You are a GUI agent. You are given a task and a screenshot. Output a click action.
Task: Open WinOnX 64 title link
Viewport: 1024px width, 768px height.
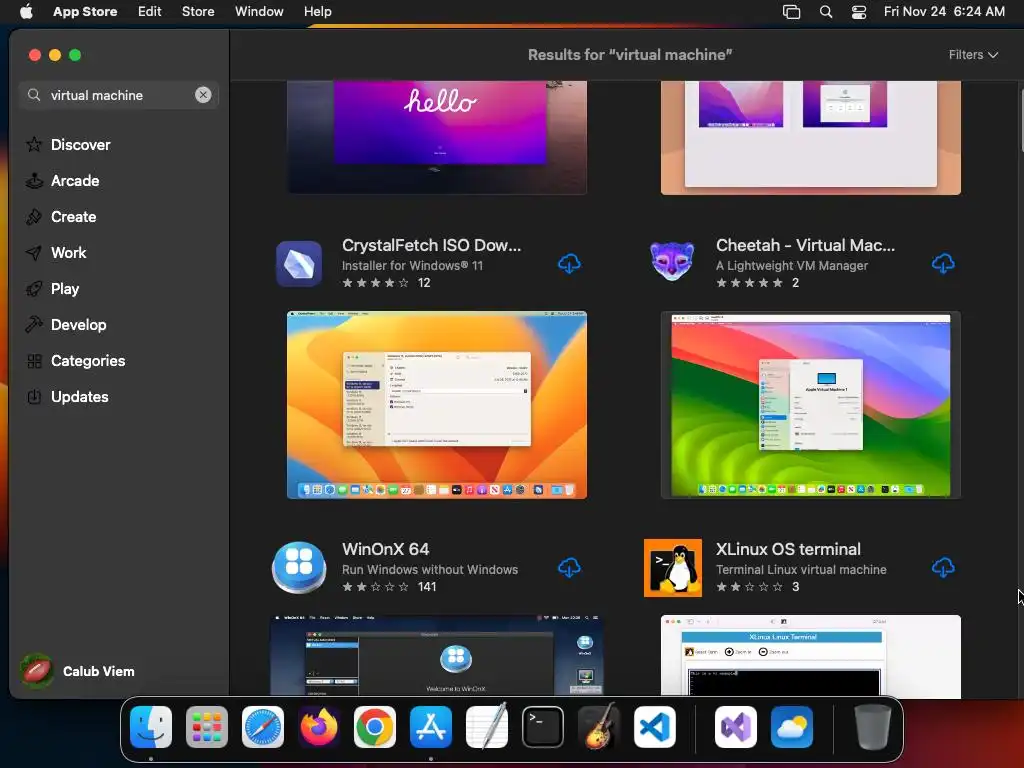[x=385, y=549]
